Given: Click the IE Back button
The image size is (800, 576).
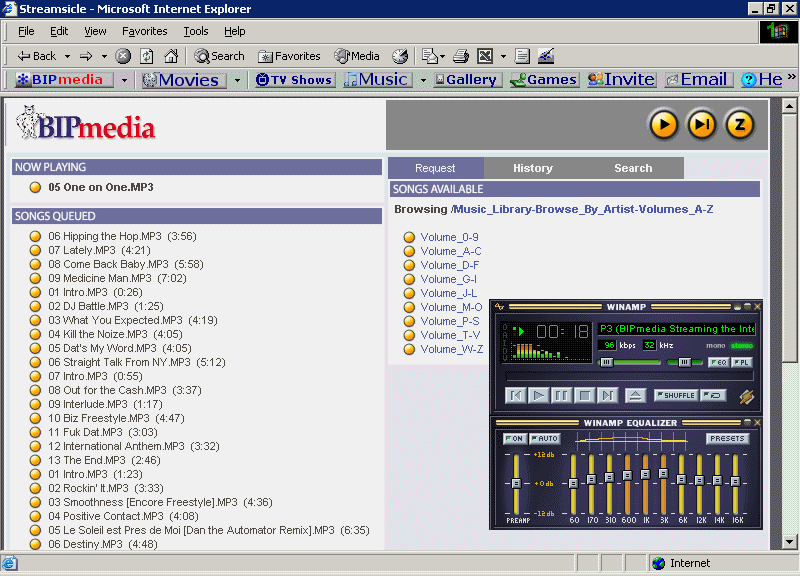Looking at the screenshot, I should 37,56.
